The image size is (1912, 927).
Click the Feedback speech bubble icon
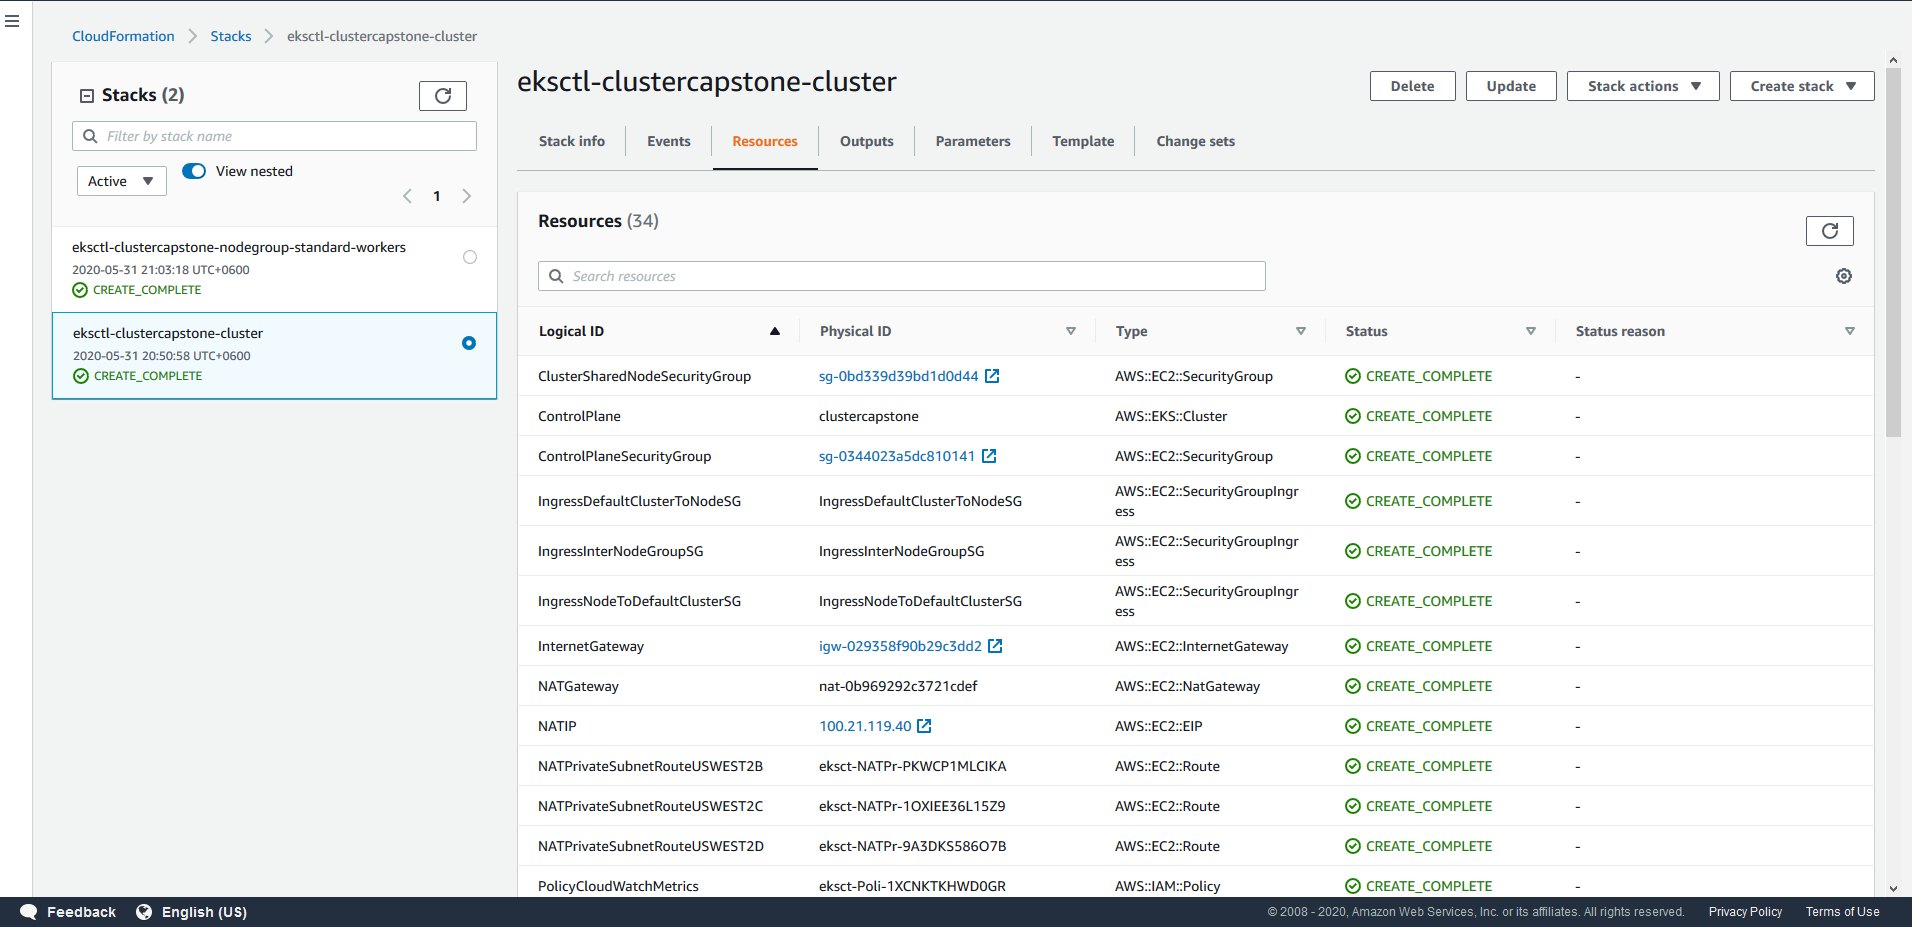point(28,912)
